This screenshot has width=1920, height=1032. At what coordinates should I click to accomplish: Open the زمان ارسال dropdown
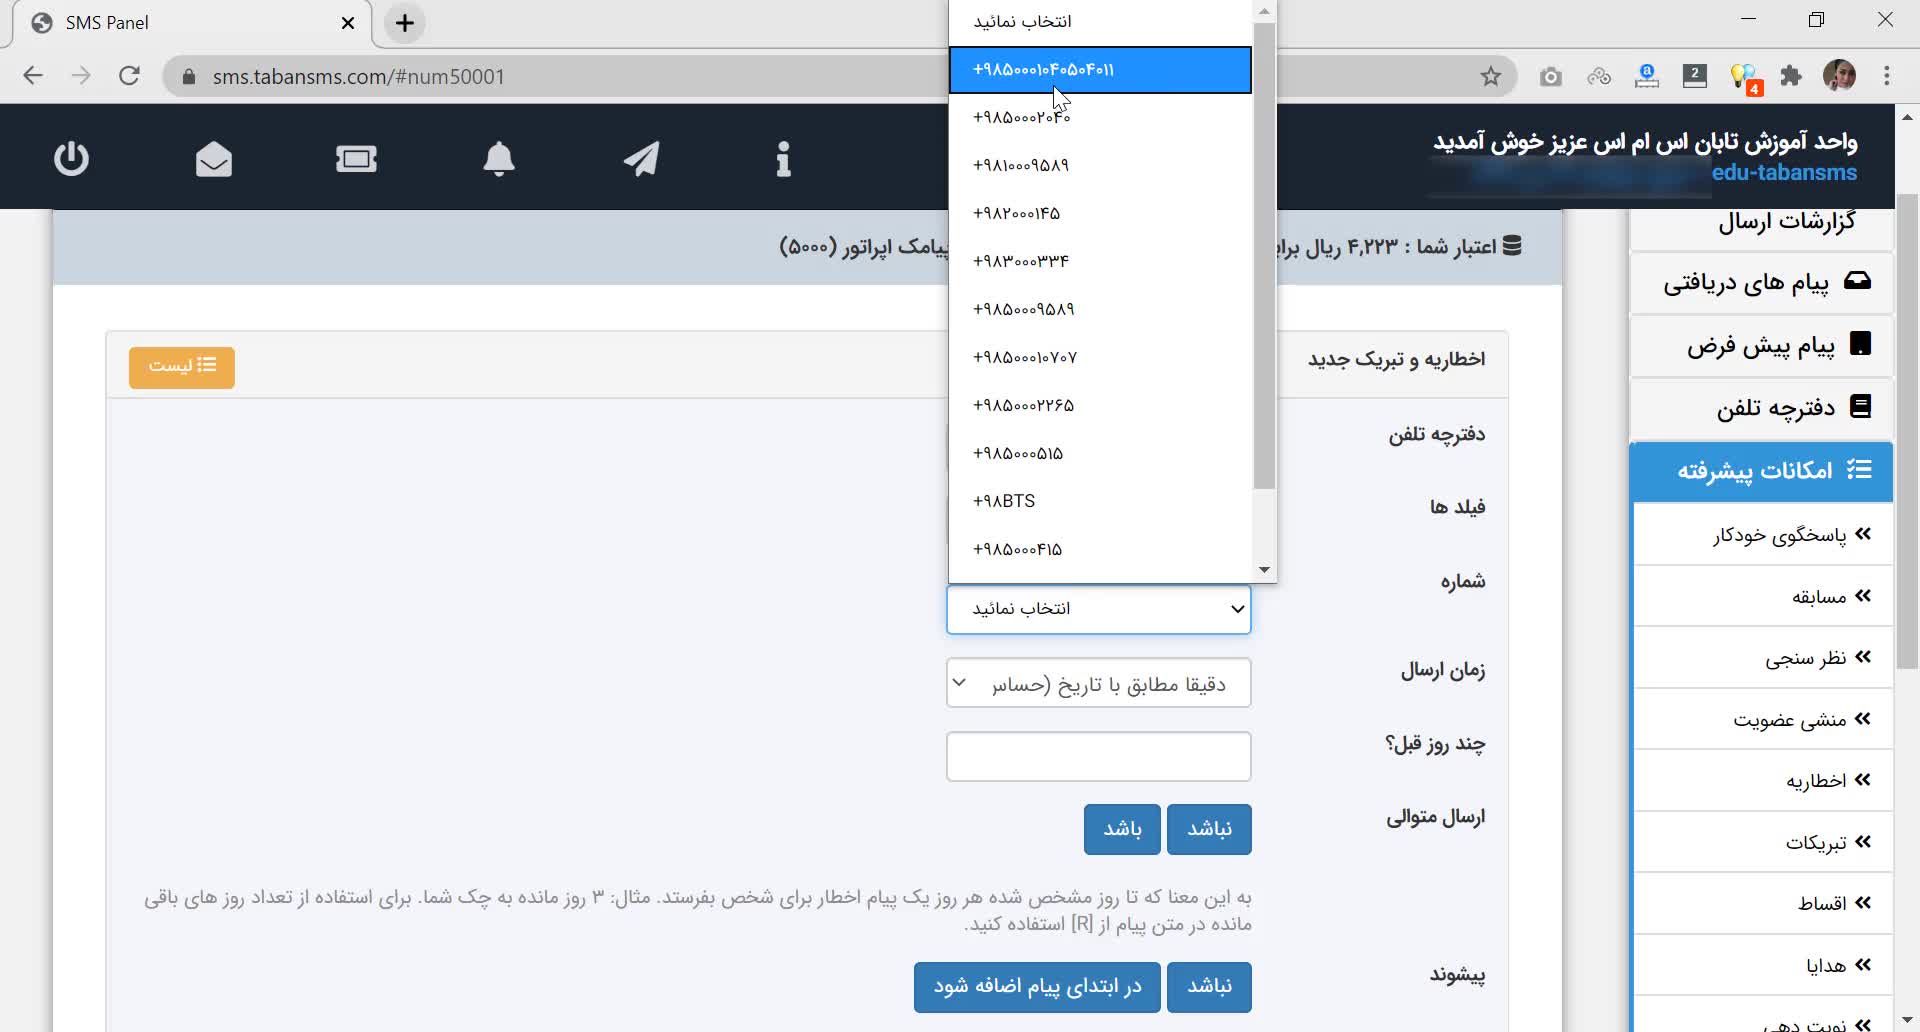point(1098,683)
